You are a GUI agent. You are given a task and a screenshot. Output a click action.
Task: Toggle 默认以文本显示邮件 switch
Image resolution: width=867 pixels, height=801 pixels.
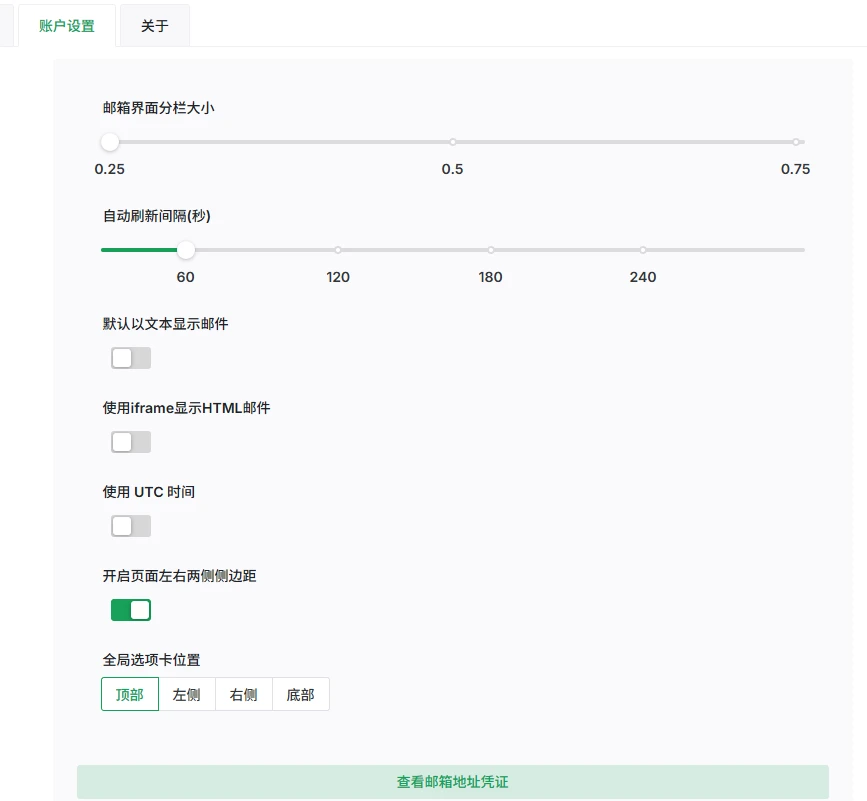[131, 358]
